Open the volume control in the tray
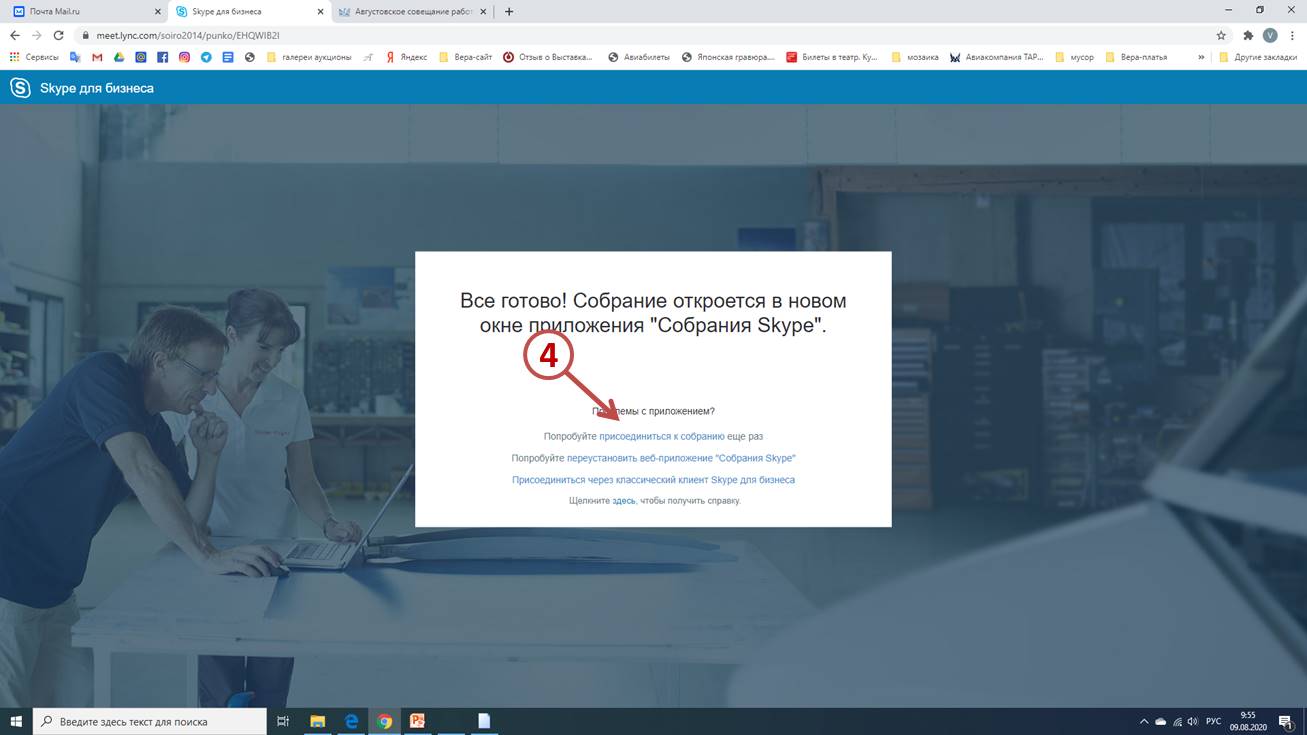 (1192, 721)
